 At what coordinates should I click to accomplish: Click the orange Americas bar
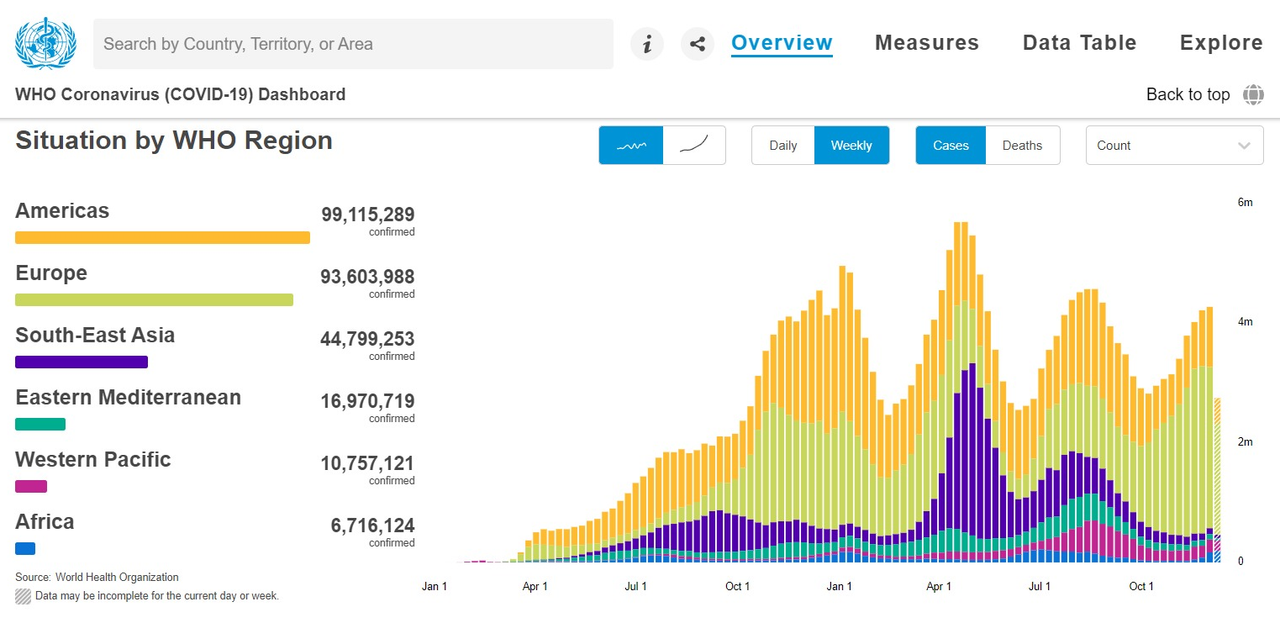point(162,238)
